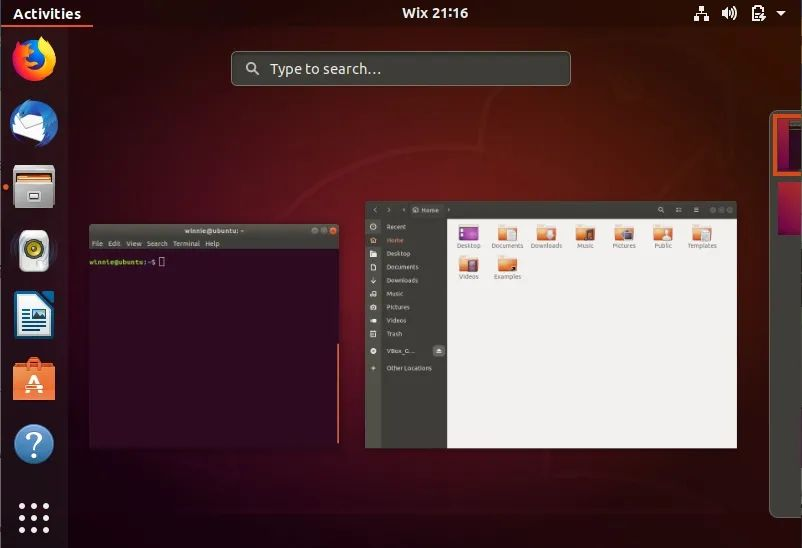Select the Downloads folder icon
Viewport: 802px width, 548px height.
(546, 234)
